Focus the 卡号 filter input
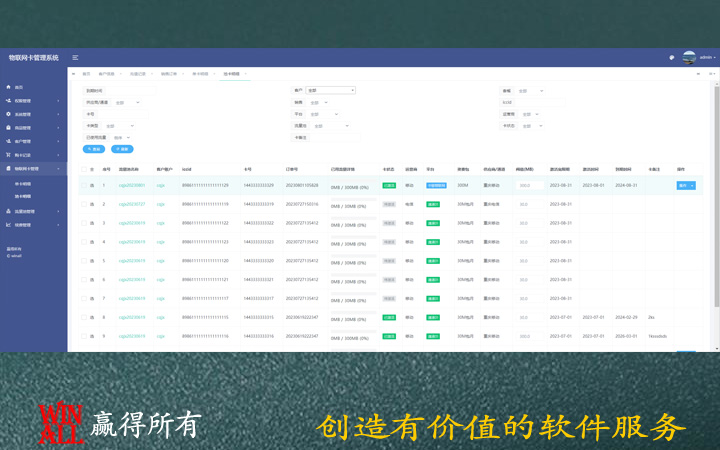Viewport: 720px width, 450px height. tap(123, 114)
